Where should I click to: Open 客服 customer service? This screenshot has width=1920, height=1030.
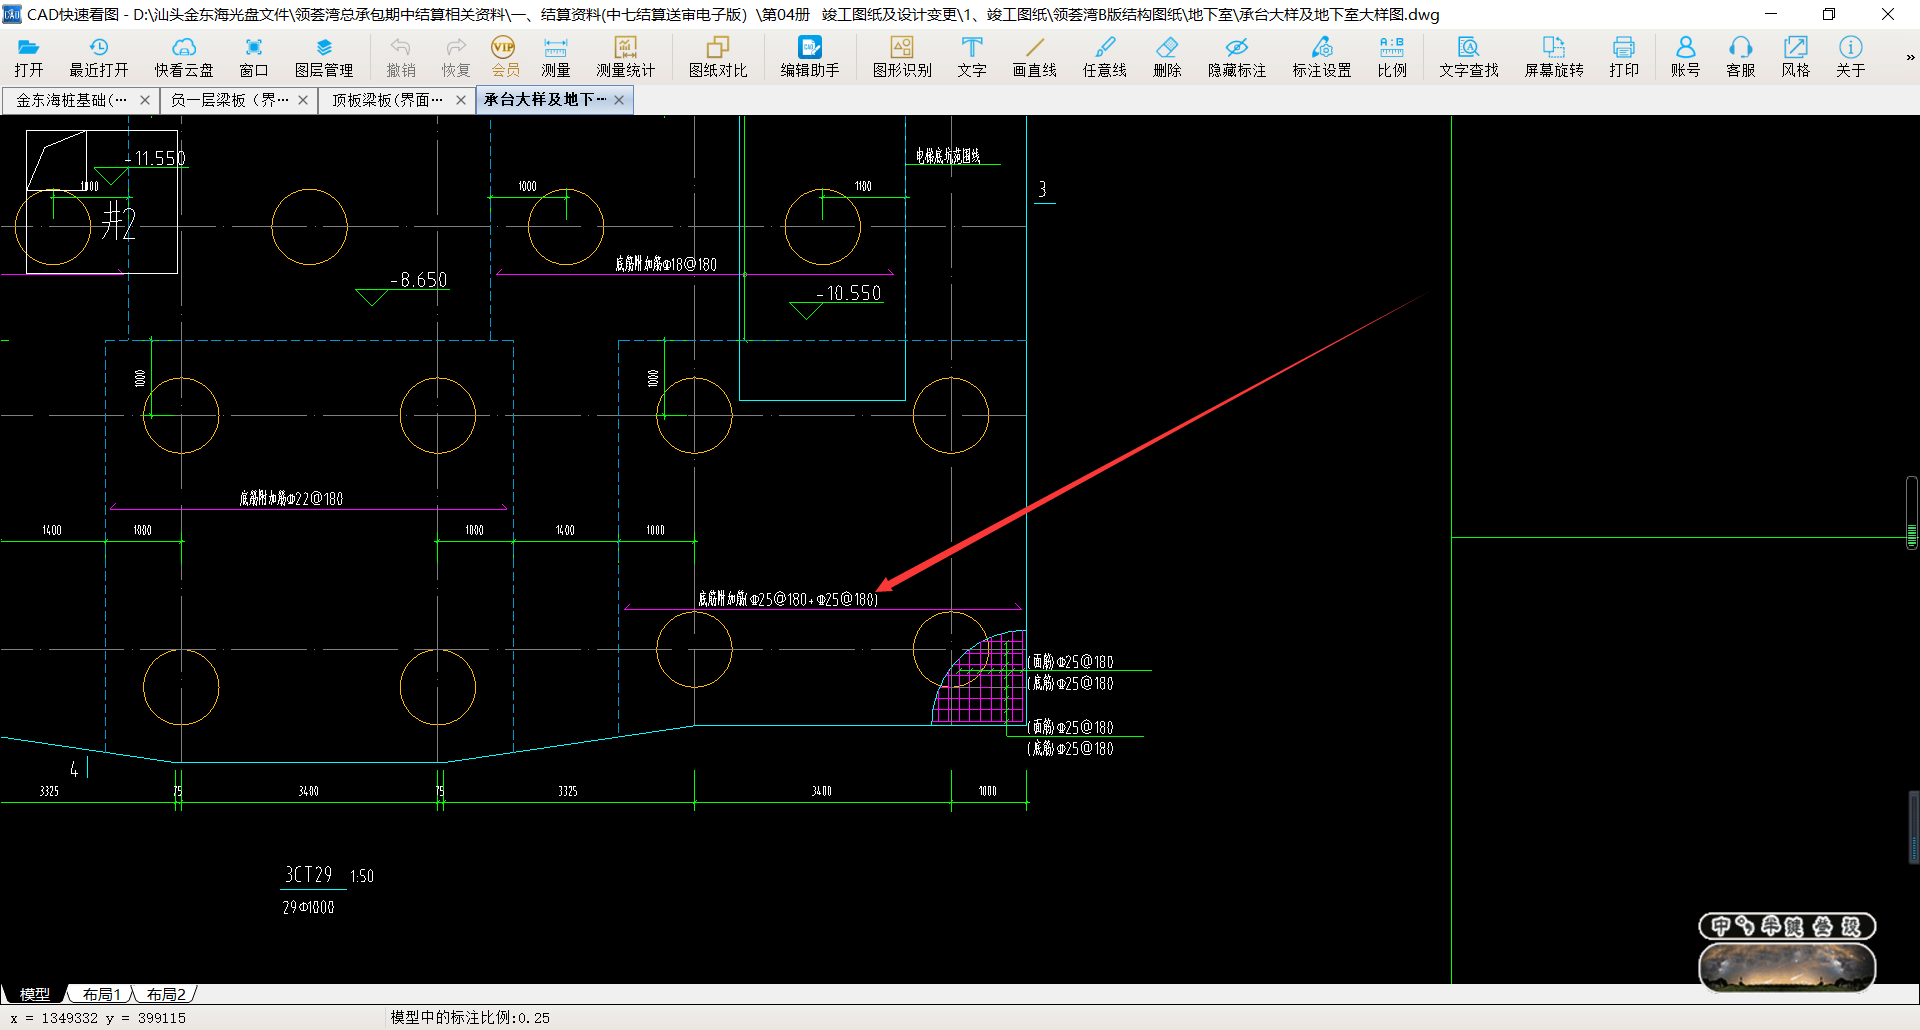pyautogui.click(x=1740, y=57)
